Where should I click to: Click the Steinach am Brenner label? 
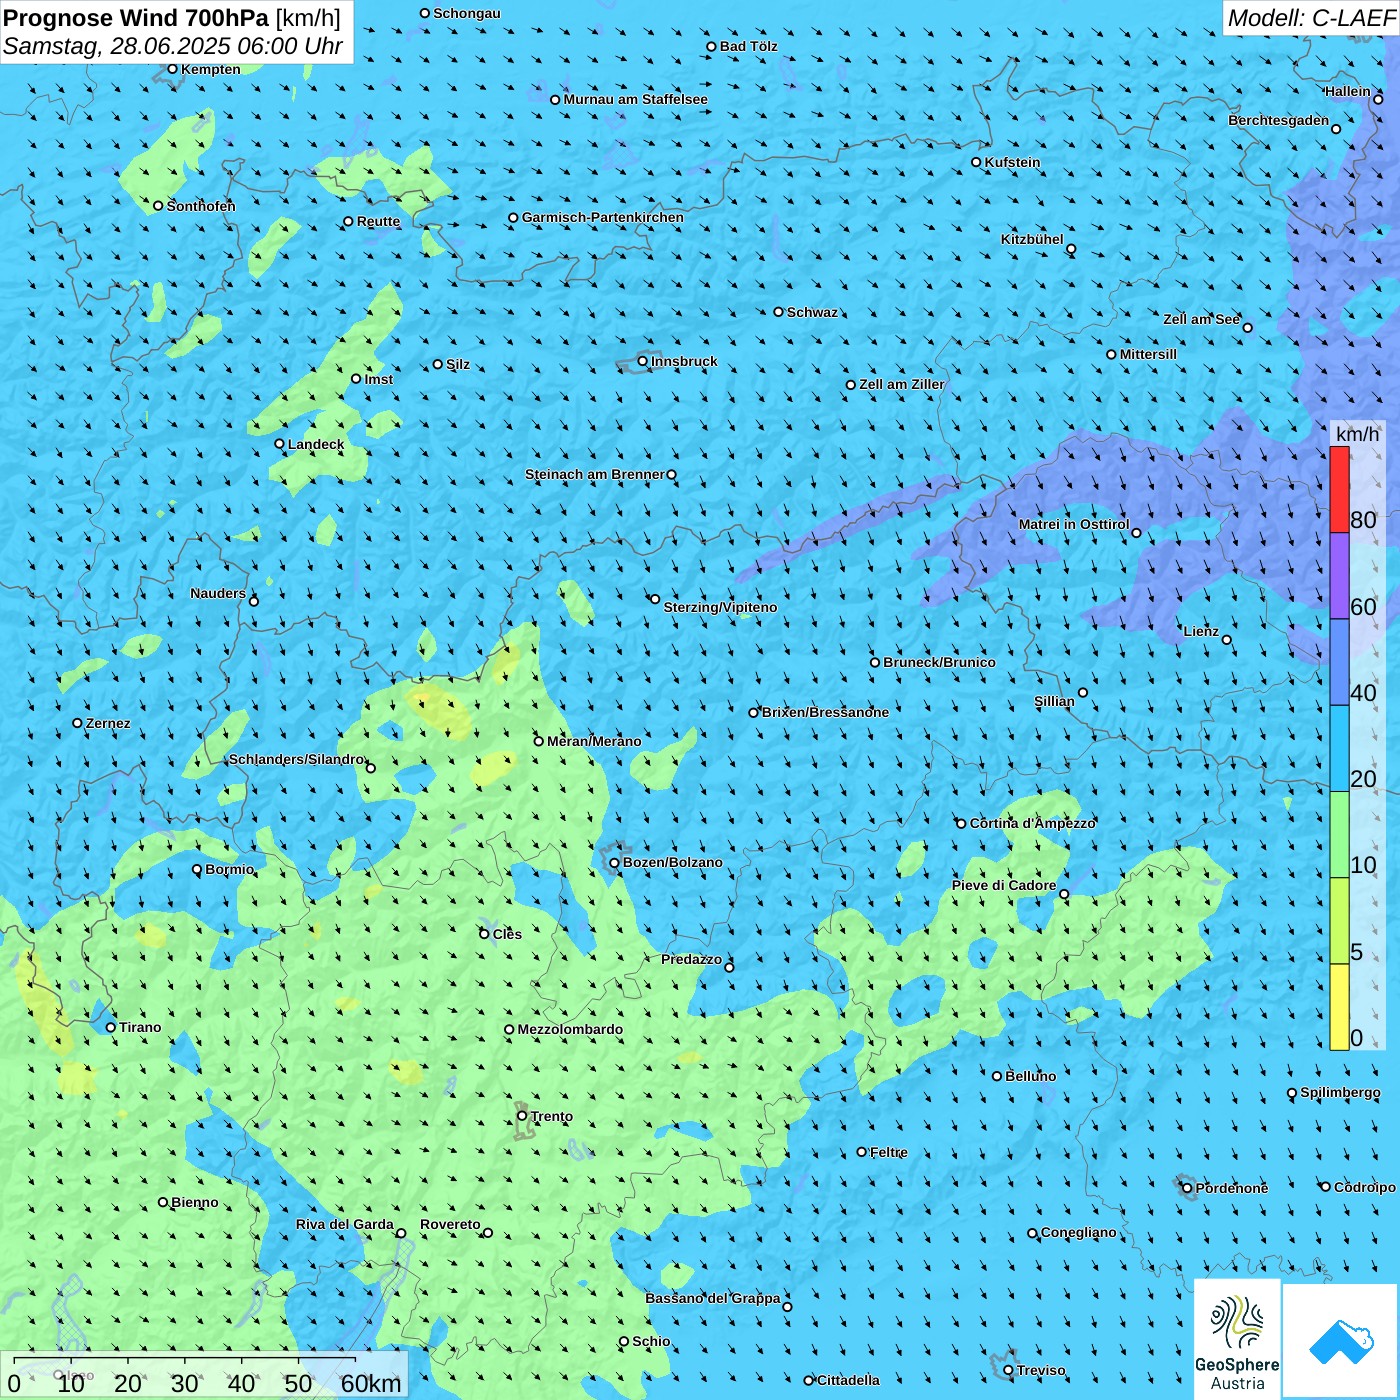tap(594, 475)
